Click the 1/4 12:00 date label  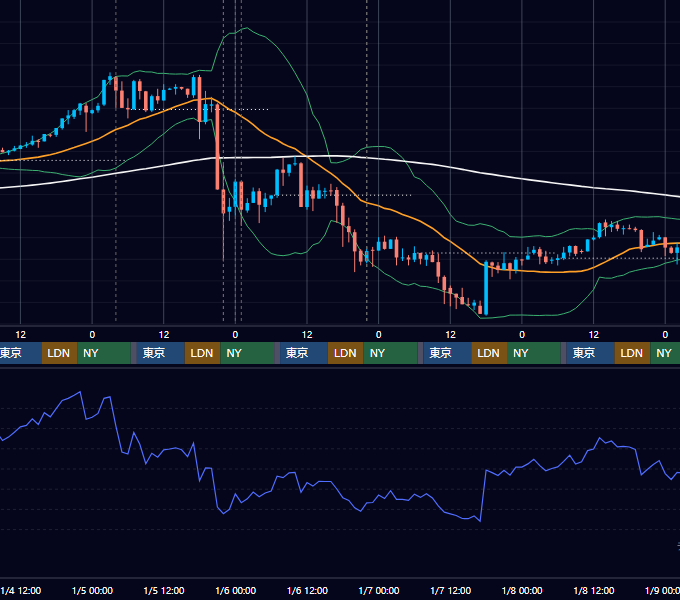click(21, 590)
